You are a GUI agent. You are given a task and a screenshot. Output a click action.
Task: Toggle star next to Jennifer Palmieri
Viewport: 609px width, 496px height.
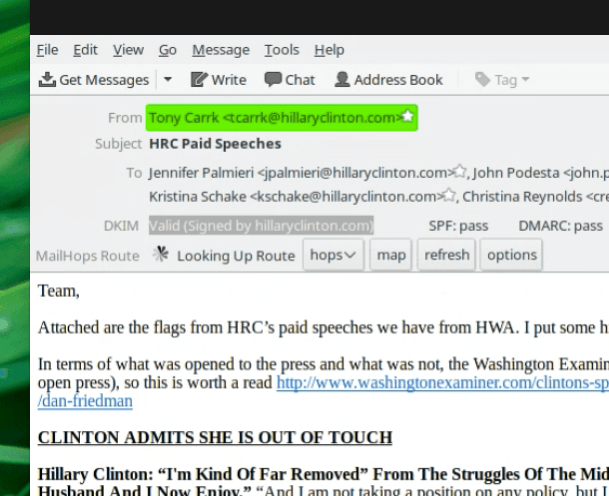click(x=460, y=171)
